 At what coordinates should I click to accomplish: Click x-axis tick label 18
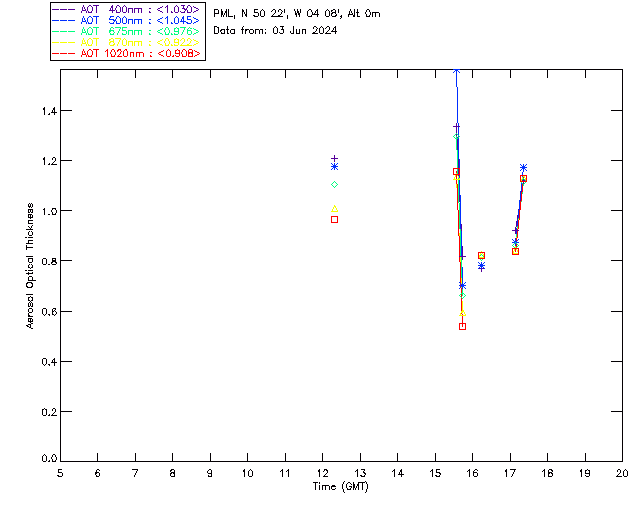548,474
